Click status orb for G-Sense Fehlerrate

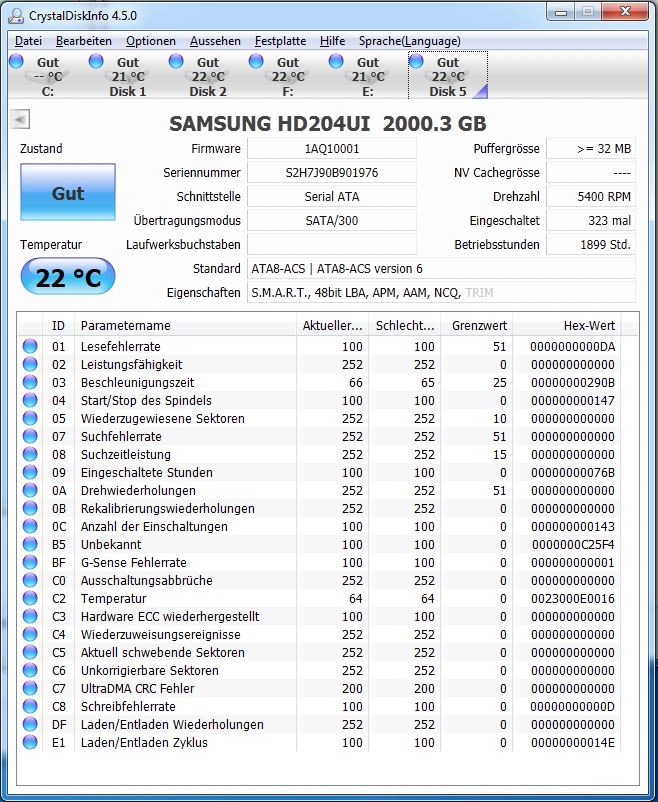[30, 562]
